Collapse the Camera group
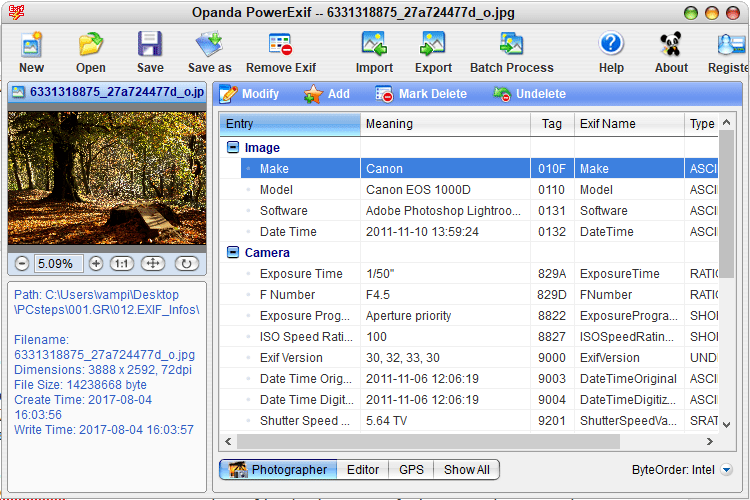The height and width of the screenshot is (500, 750). click(232, 252)
